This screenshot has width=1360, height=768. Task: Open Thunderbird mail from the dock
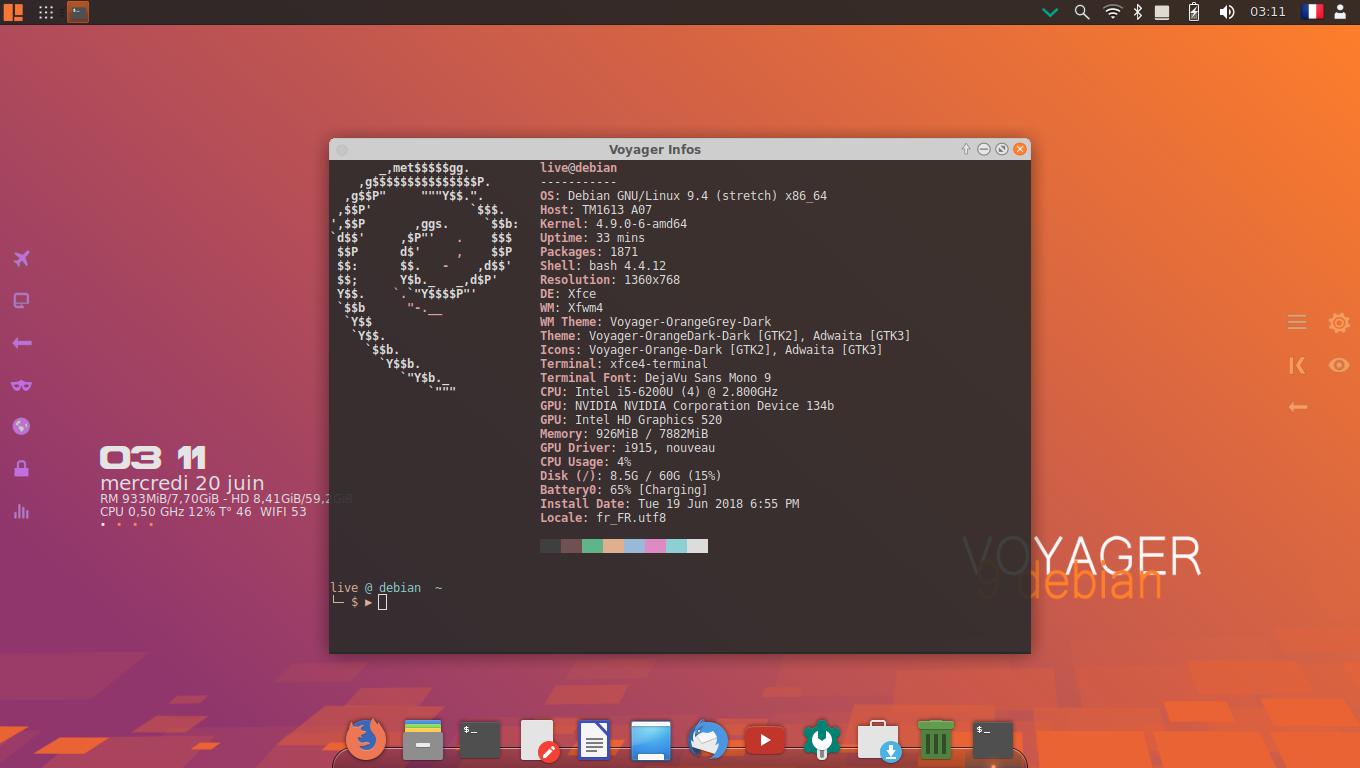coord(708,740)
